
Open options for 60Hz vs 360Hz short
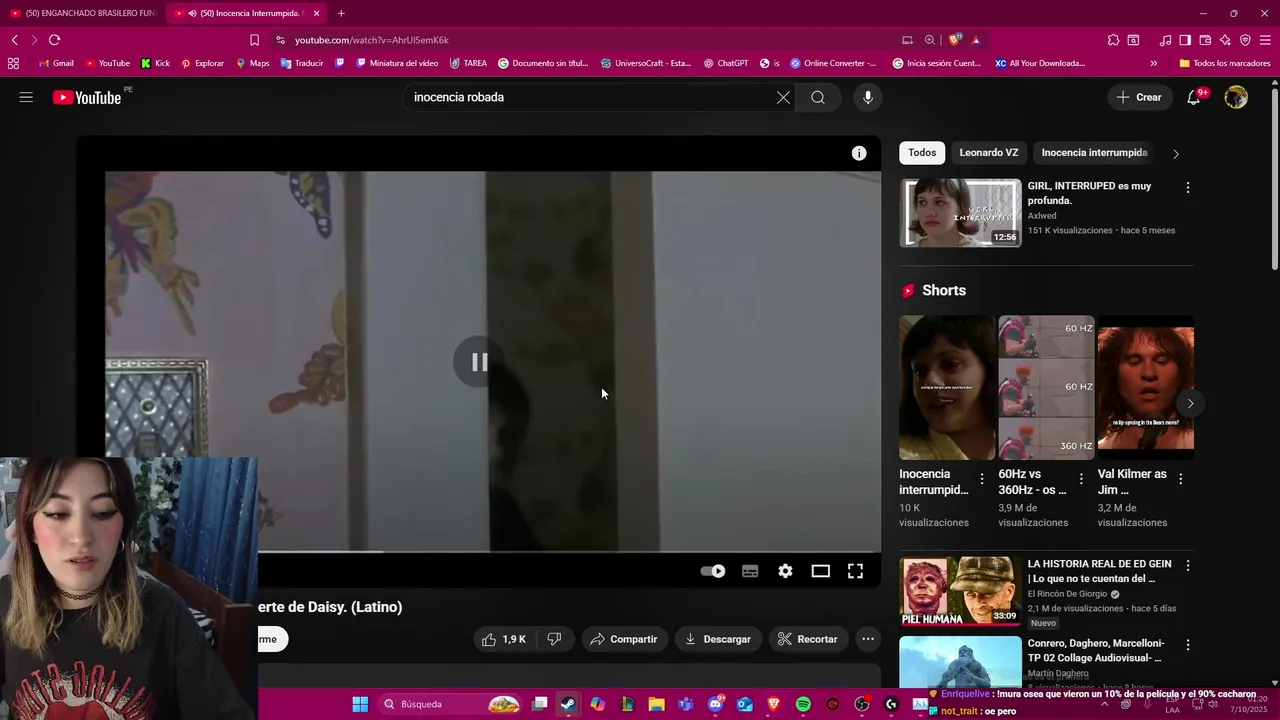tap(1081, 479)
